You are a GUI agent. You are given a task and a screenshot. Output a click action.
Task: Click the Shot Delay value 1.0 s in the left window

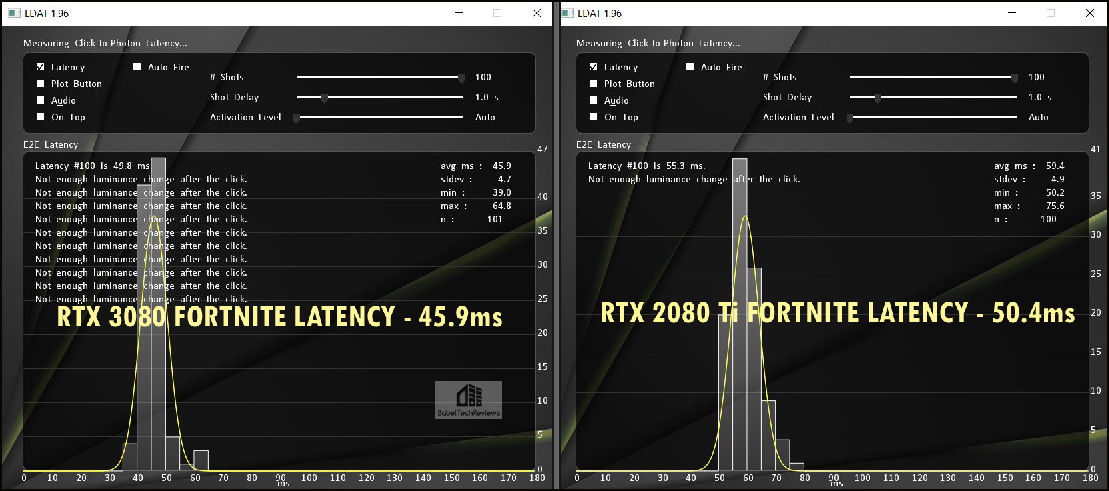(487, 98)
